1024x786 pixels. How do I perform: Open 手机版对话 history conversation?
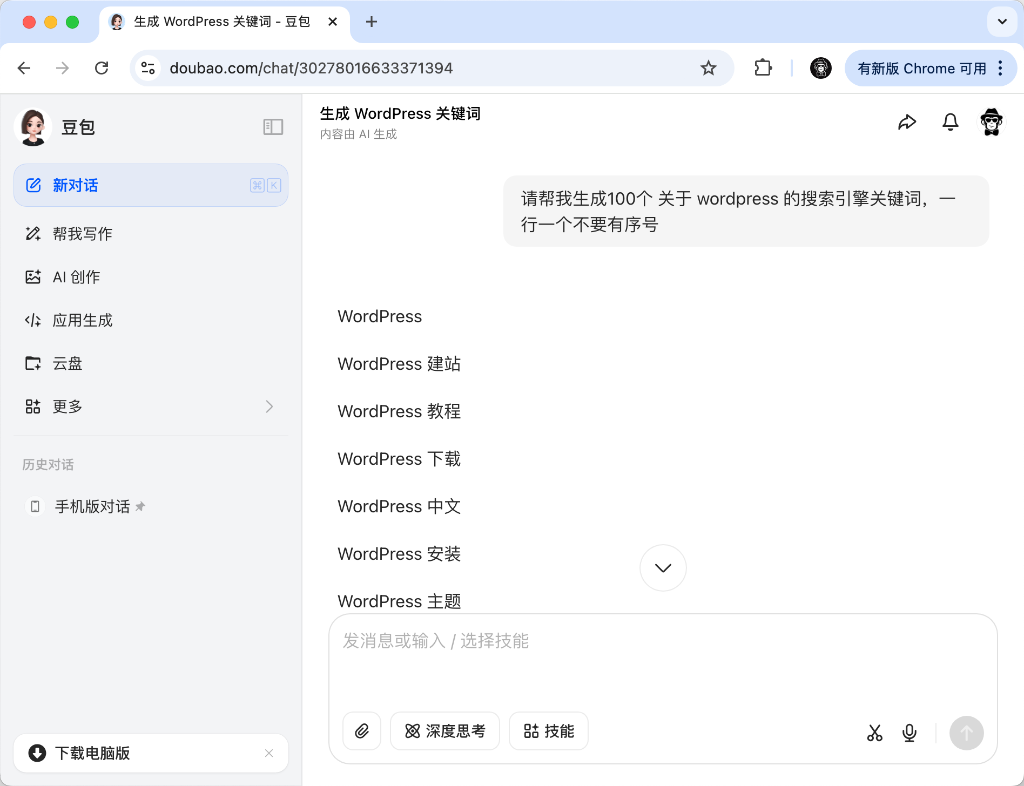92,506
